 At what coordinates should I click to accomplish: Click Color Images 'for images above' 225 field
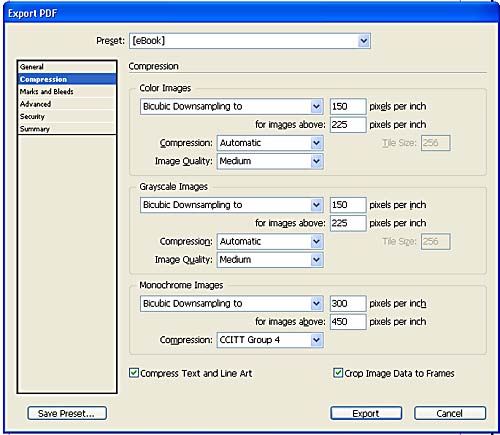coord(348,125)
